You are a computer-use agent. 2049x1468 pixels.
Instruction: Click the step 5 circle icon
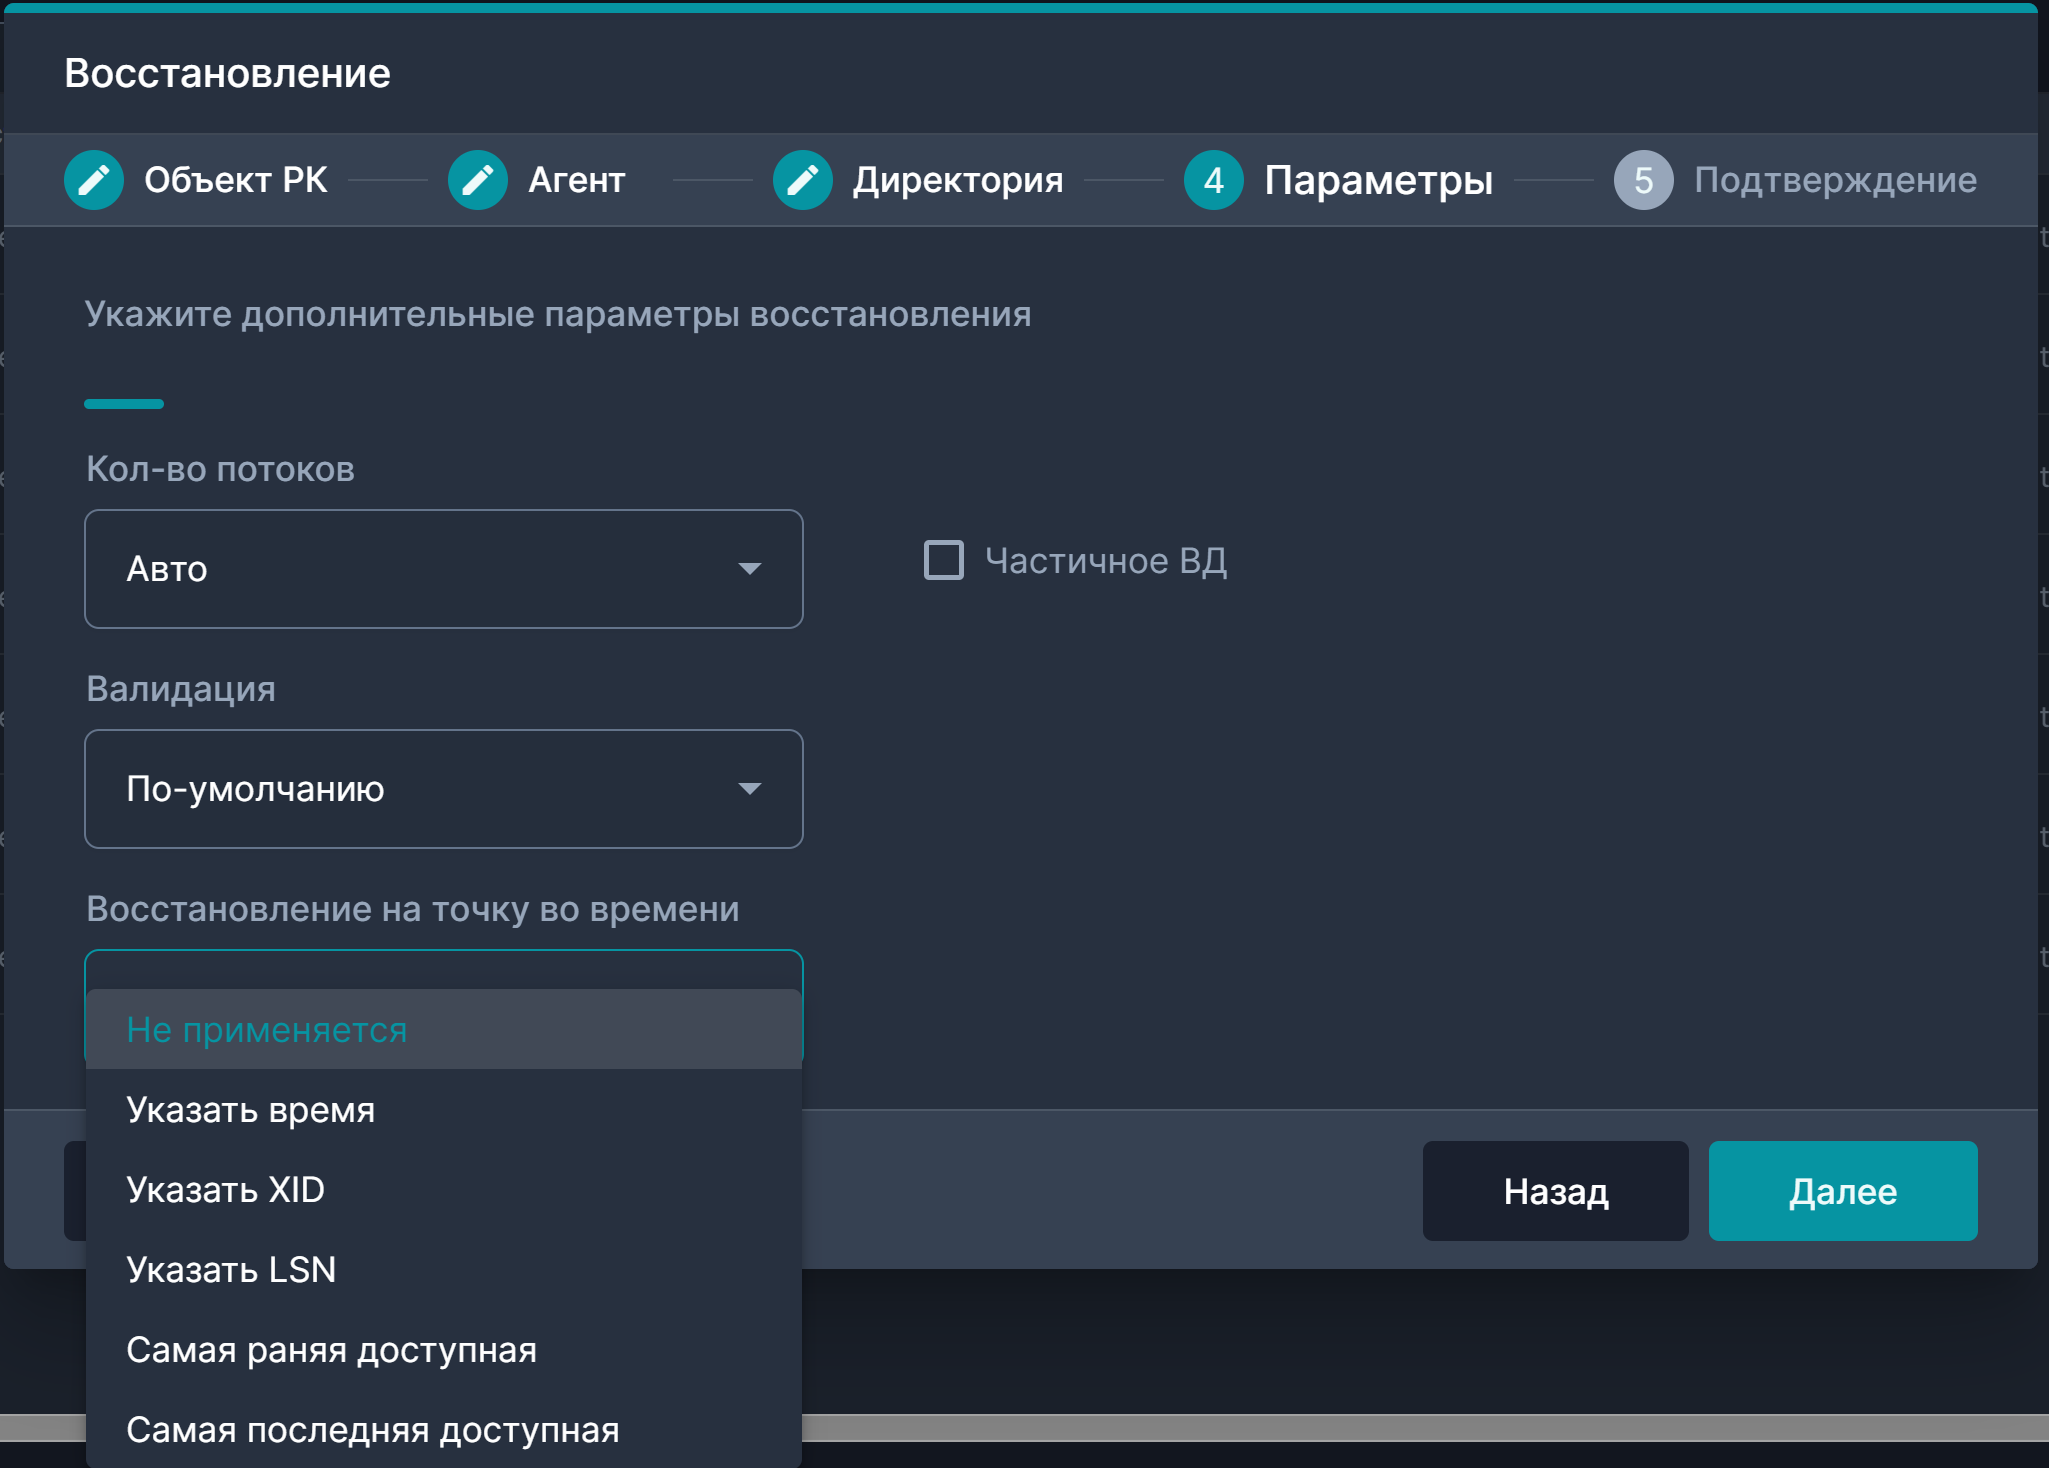tap(1643, 180)
